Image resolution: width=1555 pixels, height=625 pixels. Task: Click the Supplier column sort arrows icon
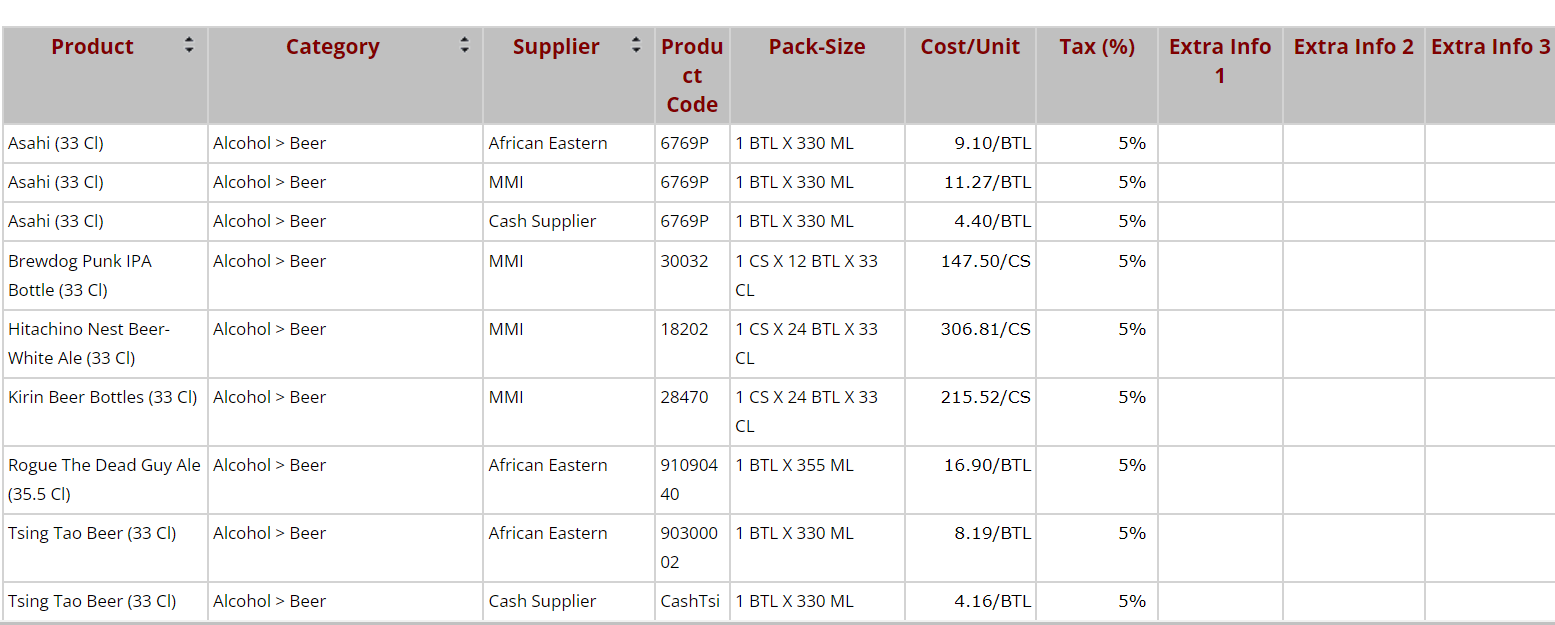(636, 45)
